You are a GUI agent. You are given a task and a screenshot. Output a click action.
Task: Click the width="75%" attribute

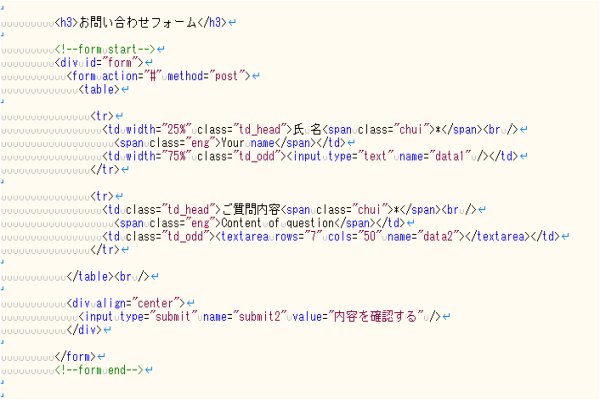[x=151, y=155]
